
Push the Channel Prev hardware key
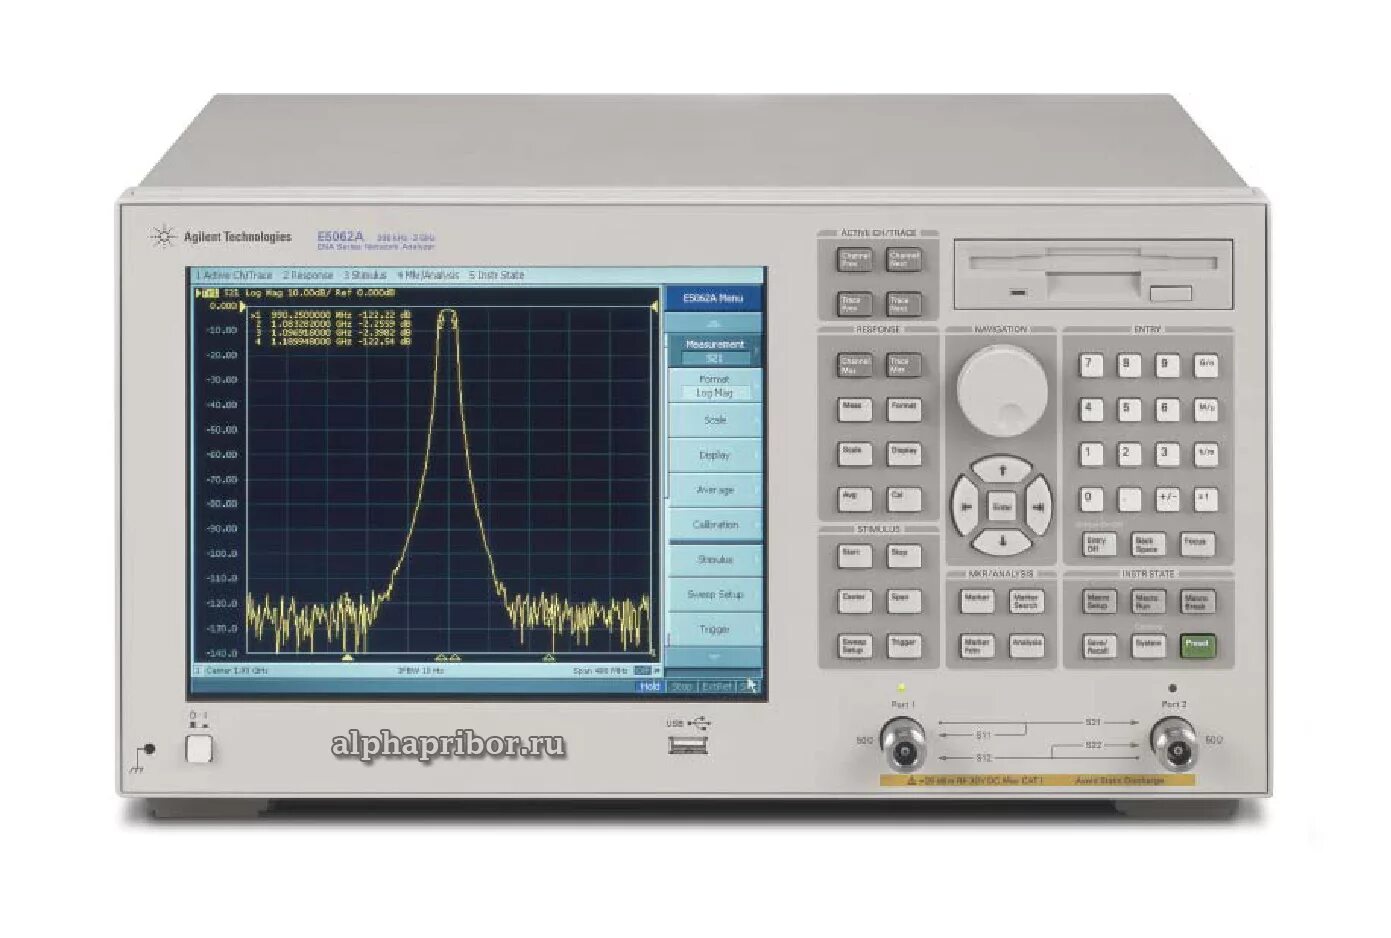click(x=854, y=259)
